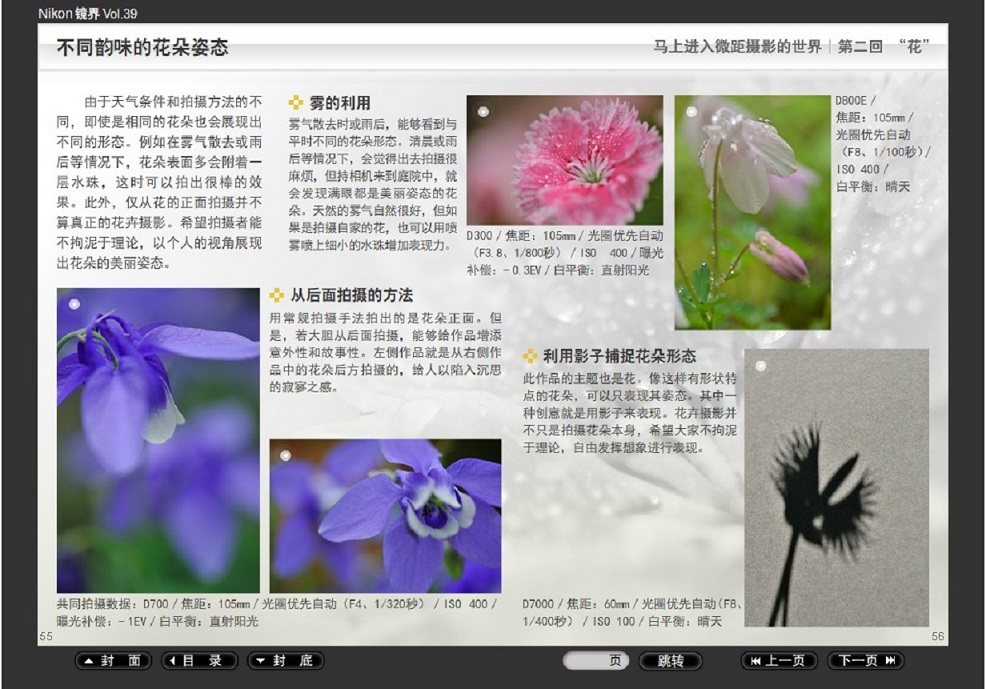Click the yellow icon beside 雾的利用

(x=296, y=102)
